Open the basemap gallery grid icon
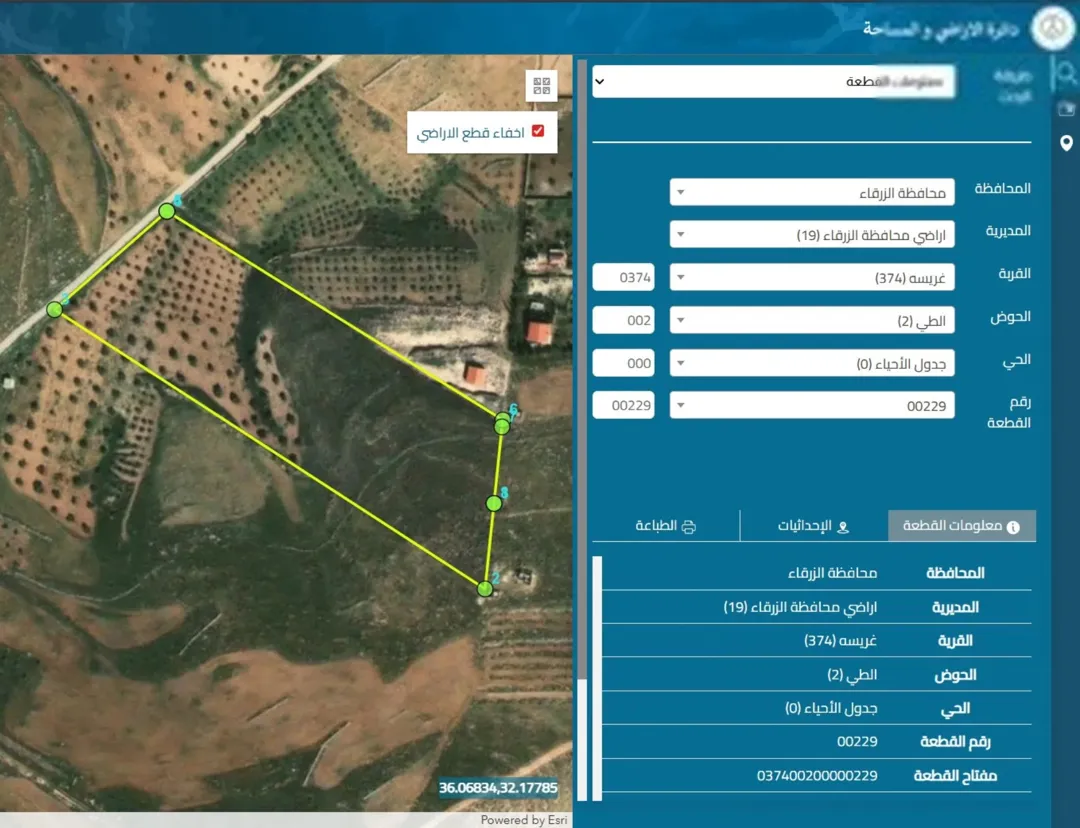1080x828 pixels. tap(541, 86)
